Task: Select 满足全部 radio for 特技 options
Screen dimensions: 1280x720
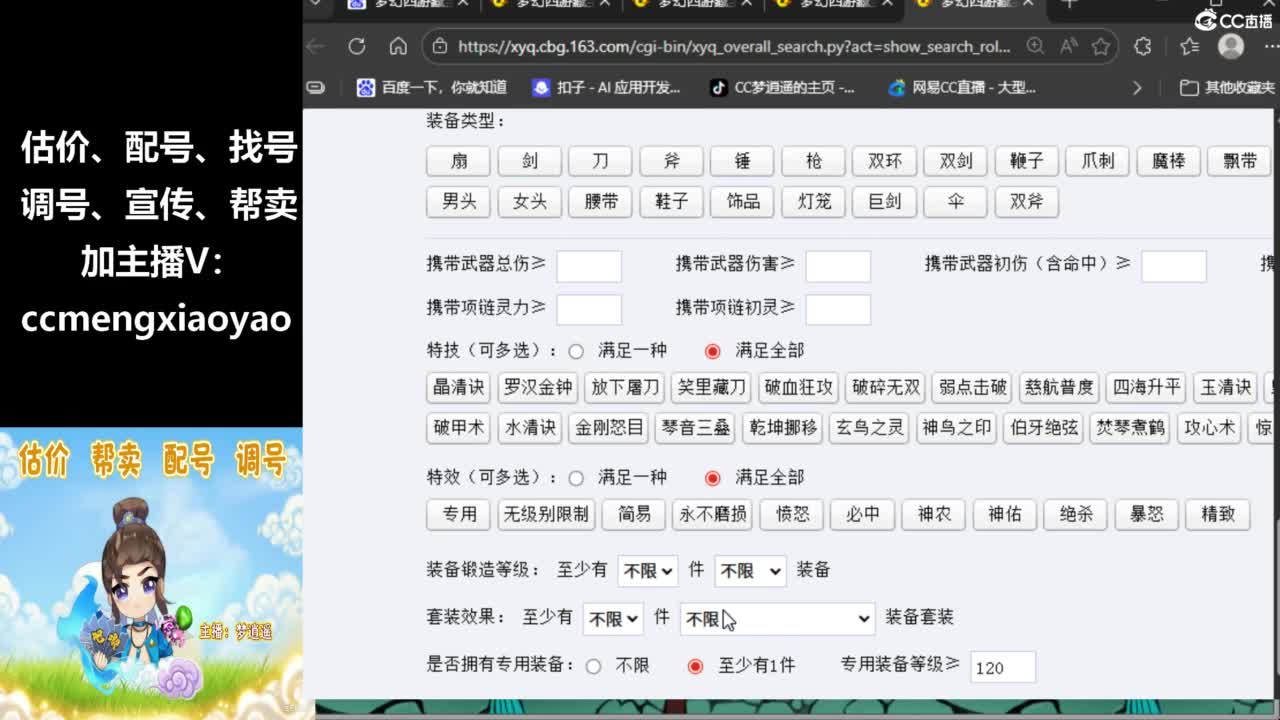Action: pos(710,351)
